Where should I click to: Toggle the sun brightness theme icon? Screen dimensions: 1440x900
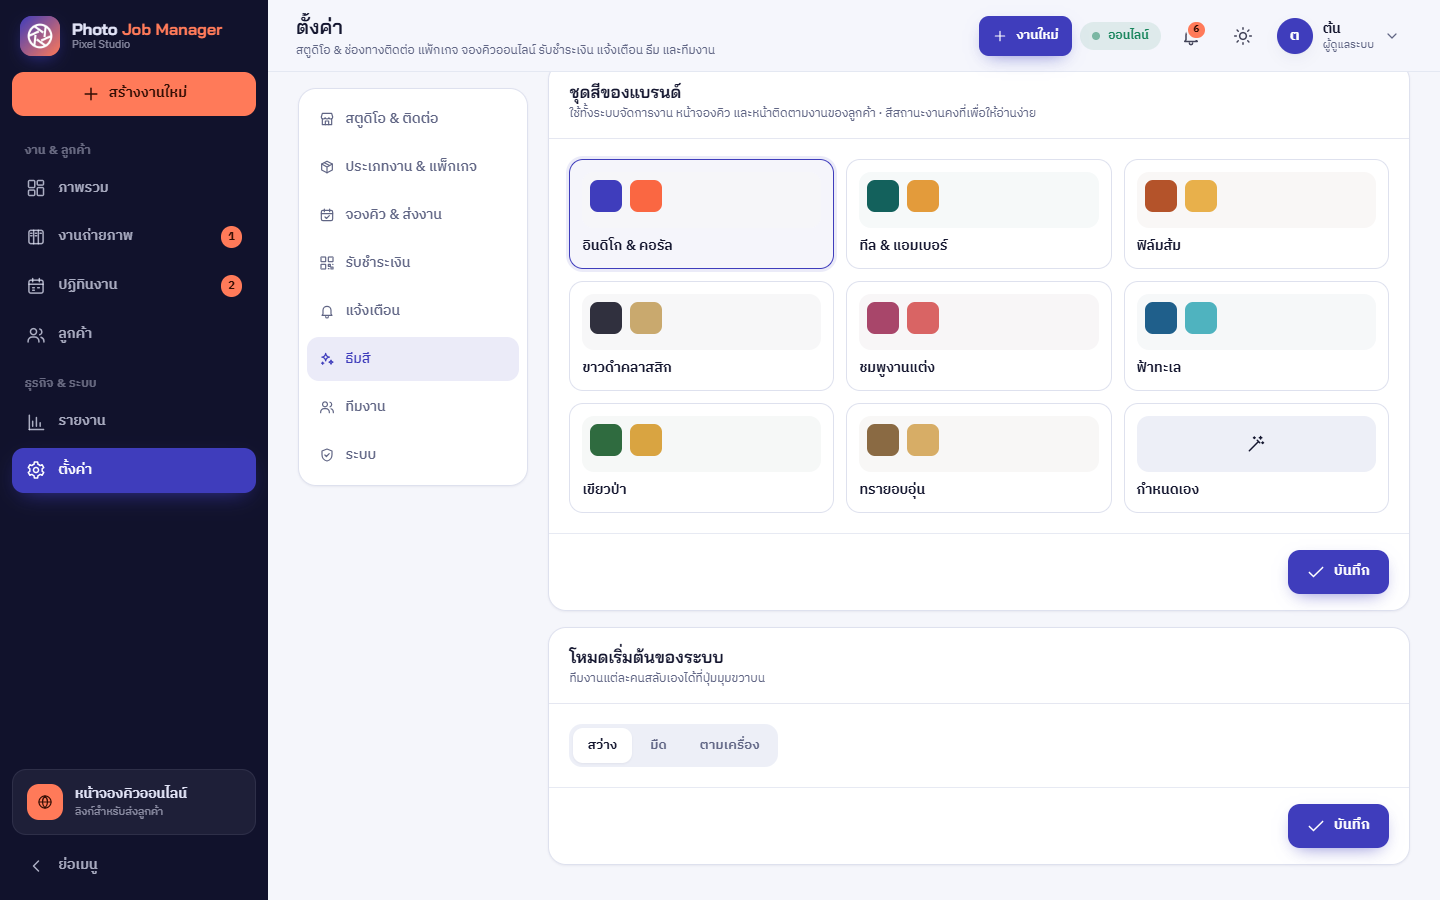pyautogui.click(x=1243, y=36)
